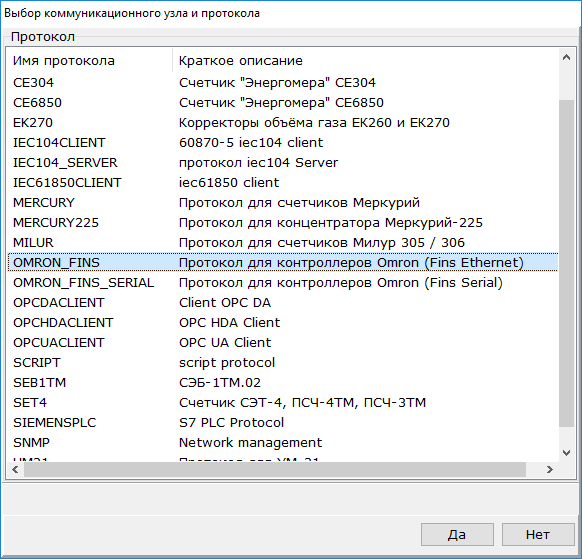Click description 'Протокол для контроллеров Omron (Fins Ethernet)'

pos(351,263)
